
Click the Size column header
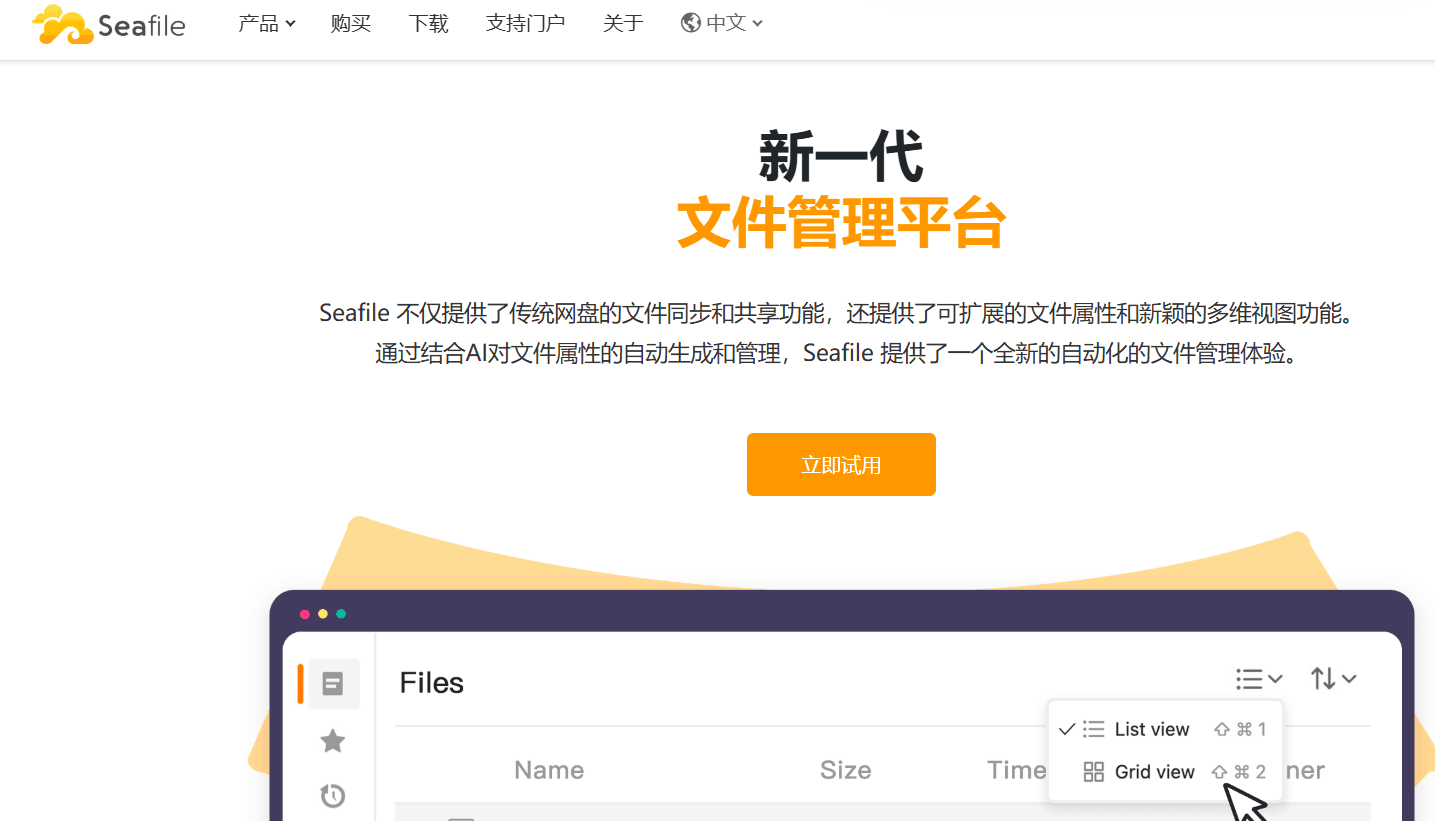pos(846,770)
